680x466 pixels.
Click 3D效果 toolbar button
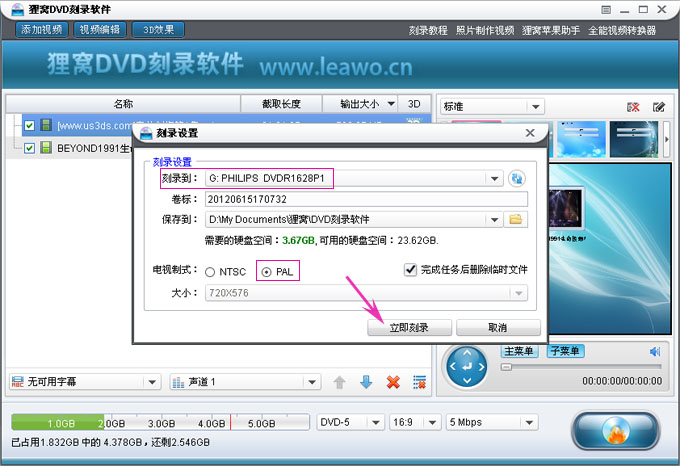[x=158, y=29]
